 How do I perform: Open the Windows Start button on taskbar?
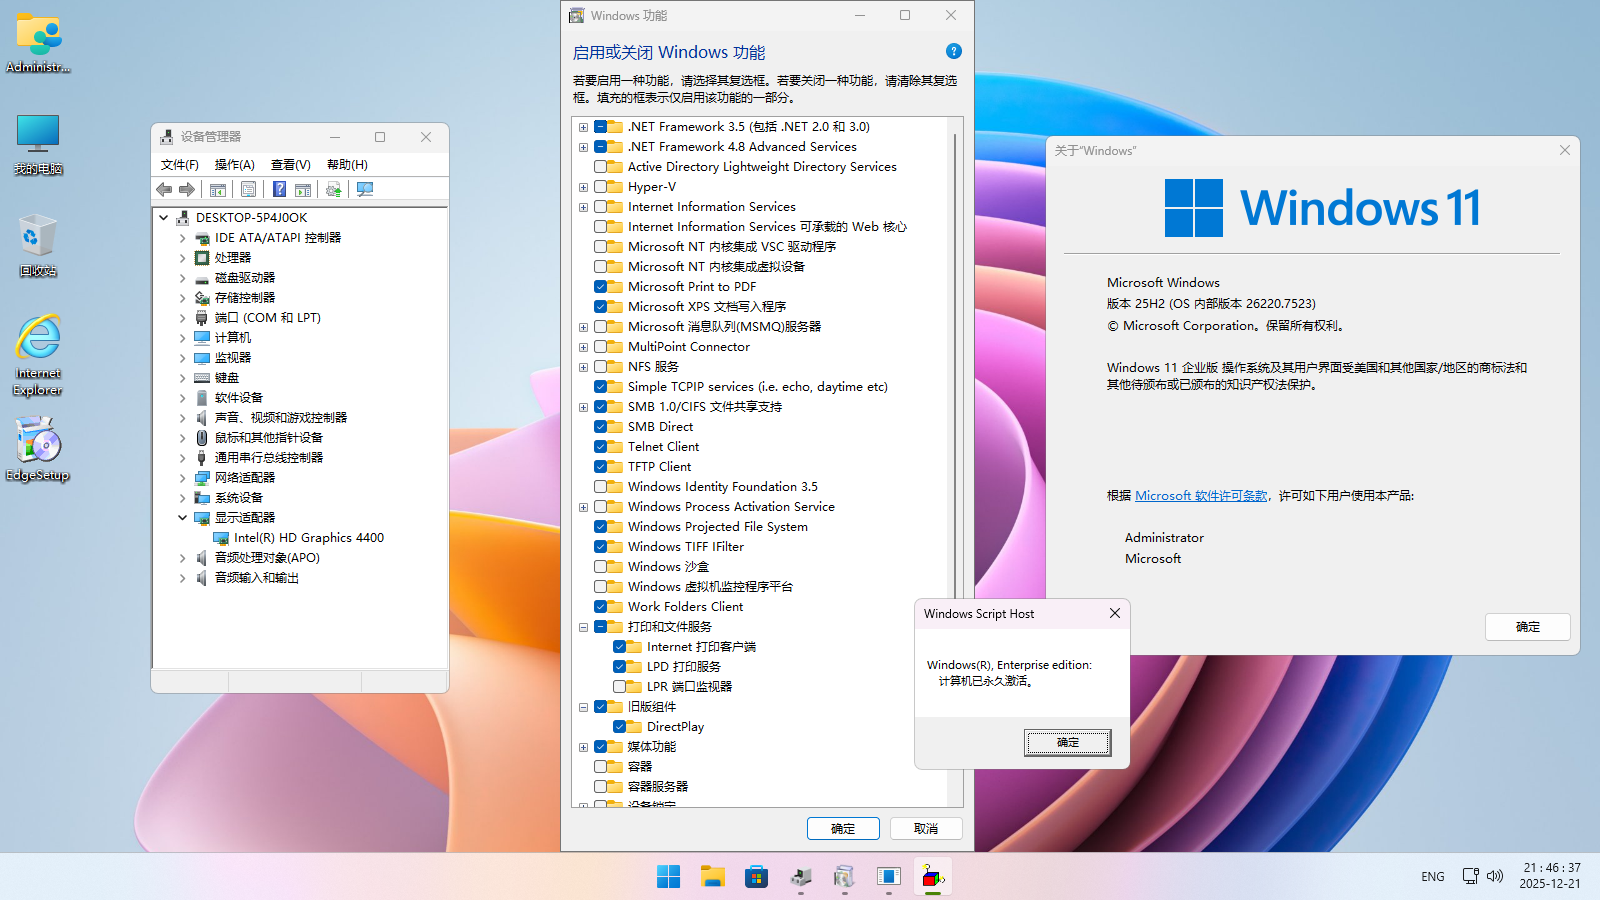coord(668,877)
